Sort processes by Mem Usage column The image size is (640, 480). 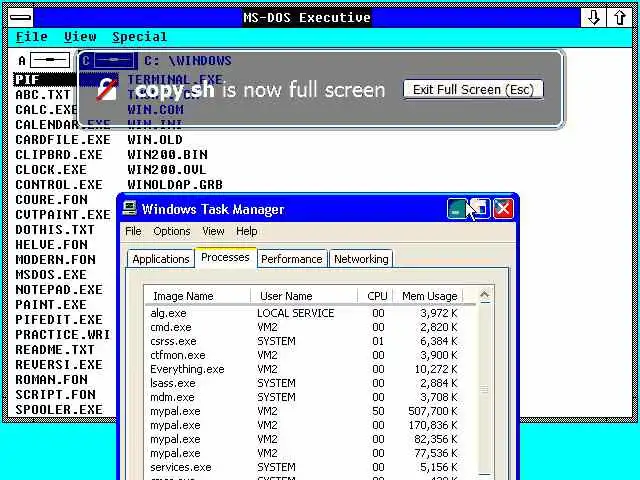429,296
